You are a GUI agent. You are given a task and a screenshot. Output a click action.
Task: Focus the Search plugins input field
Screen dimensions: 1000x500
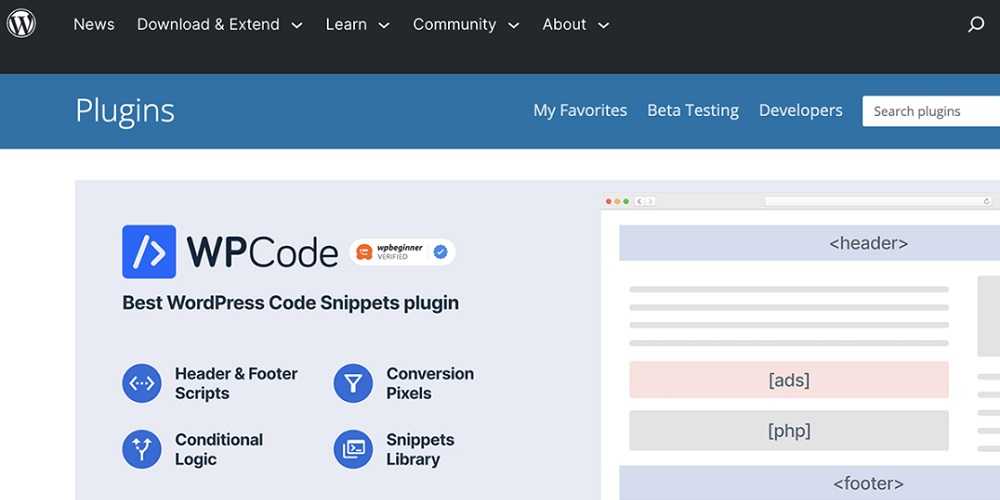click(931, 111)
